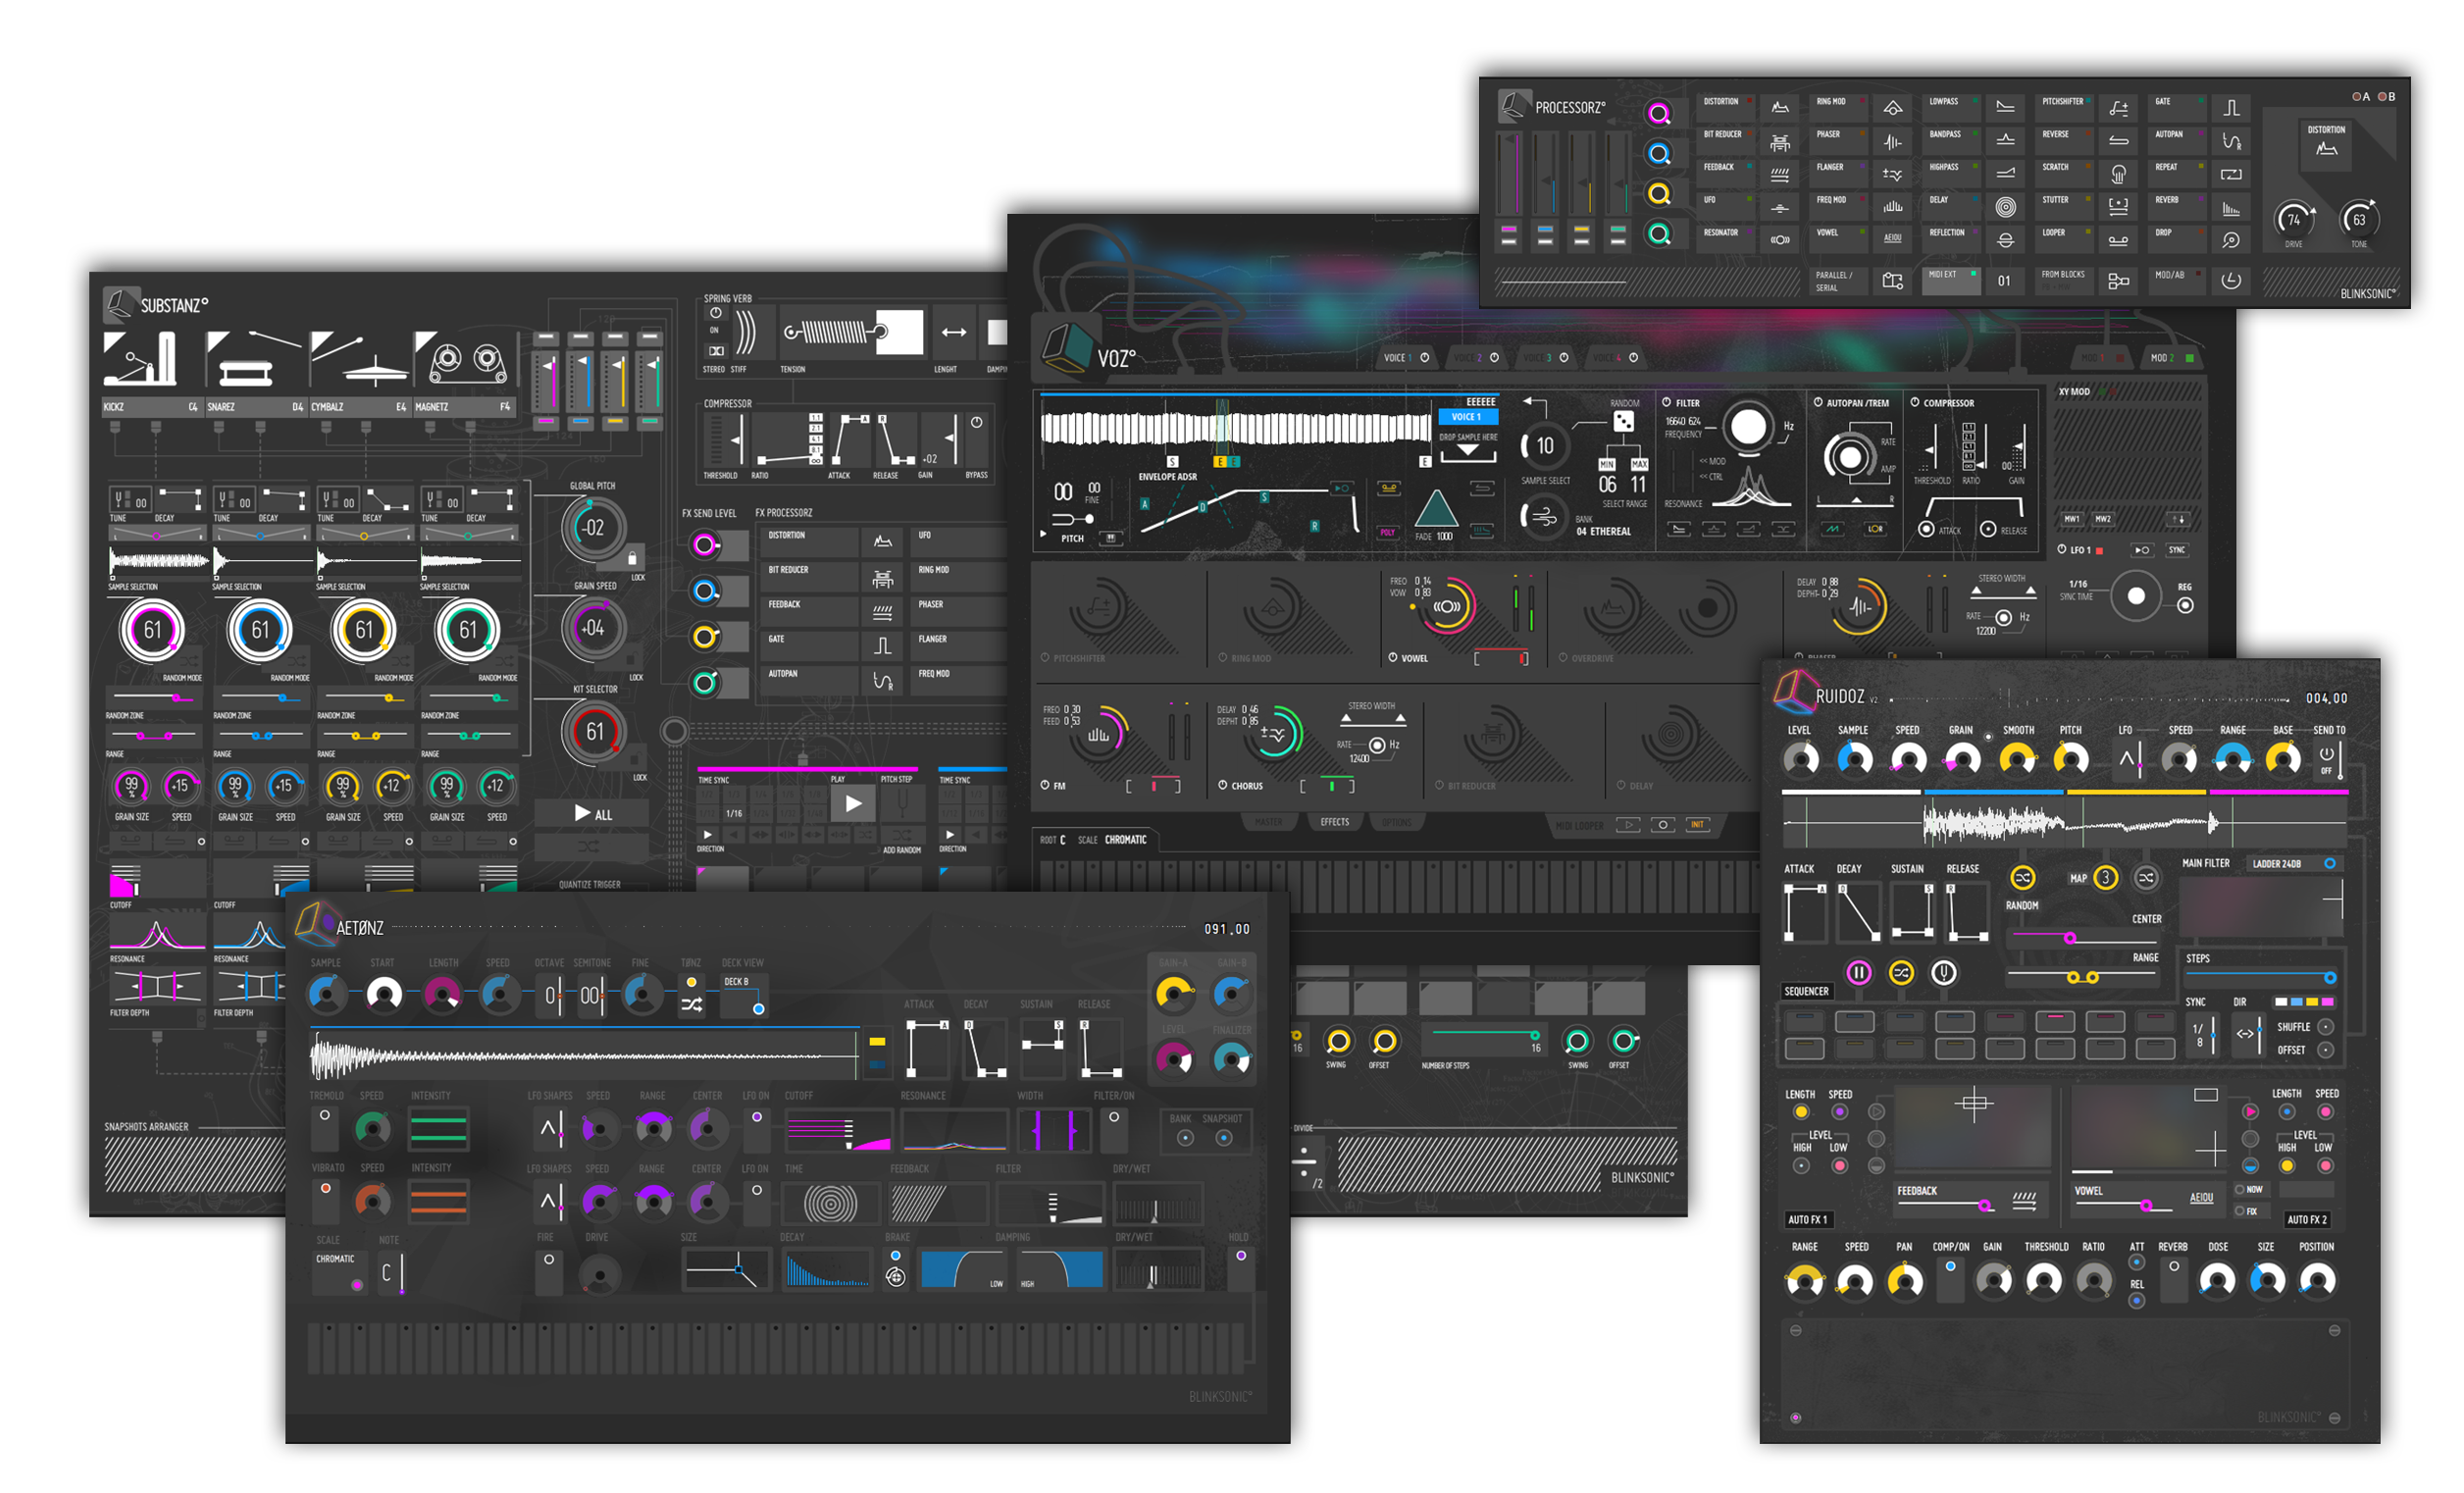Click the Phaser icon in Processorz
The image size is (2464, 1493).
[1893, 142]
